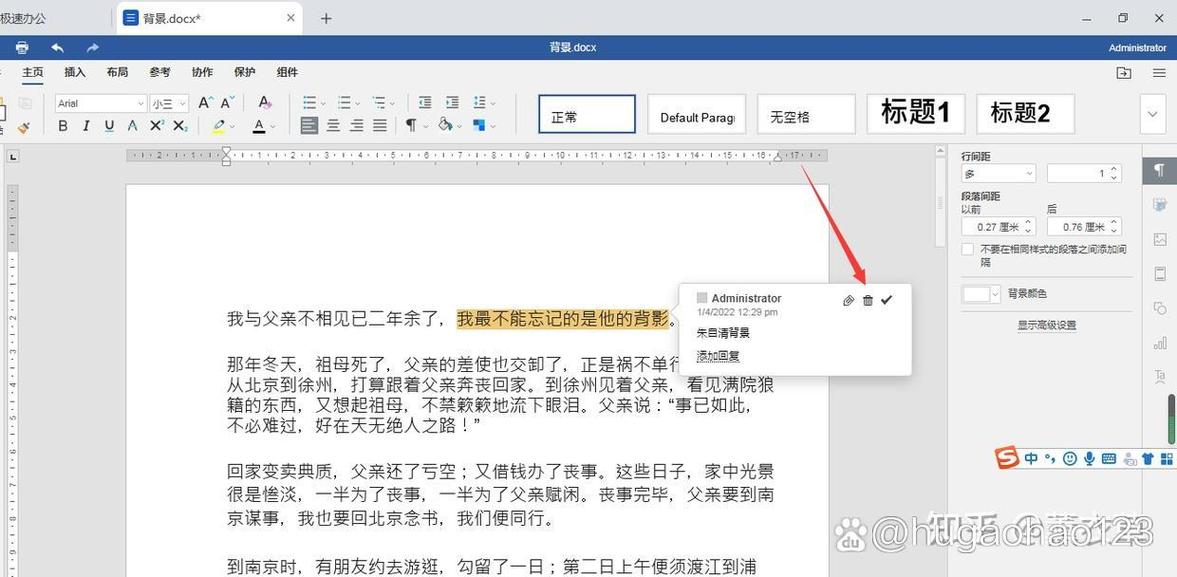Delete the comment with the trash icon
The image size is (1177, 577).
(867, 300)
